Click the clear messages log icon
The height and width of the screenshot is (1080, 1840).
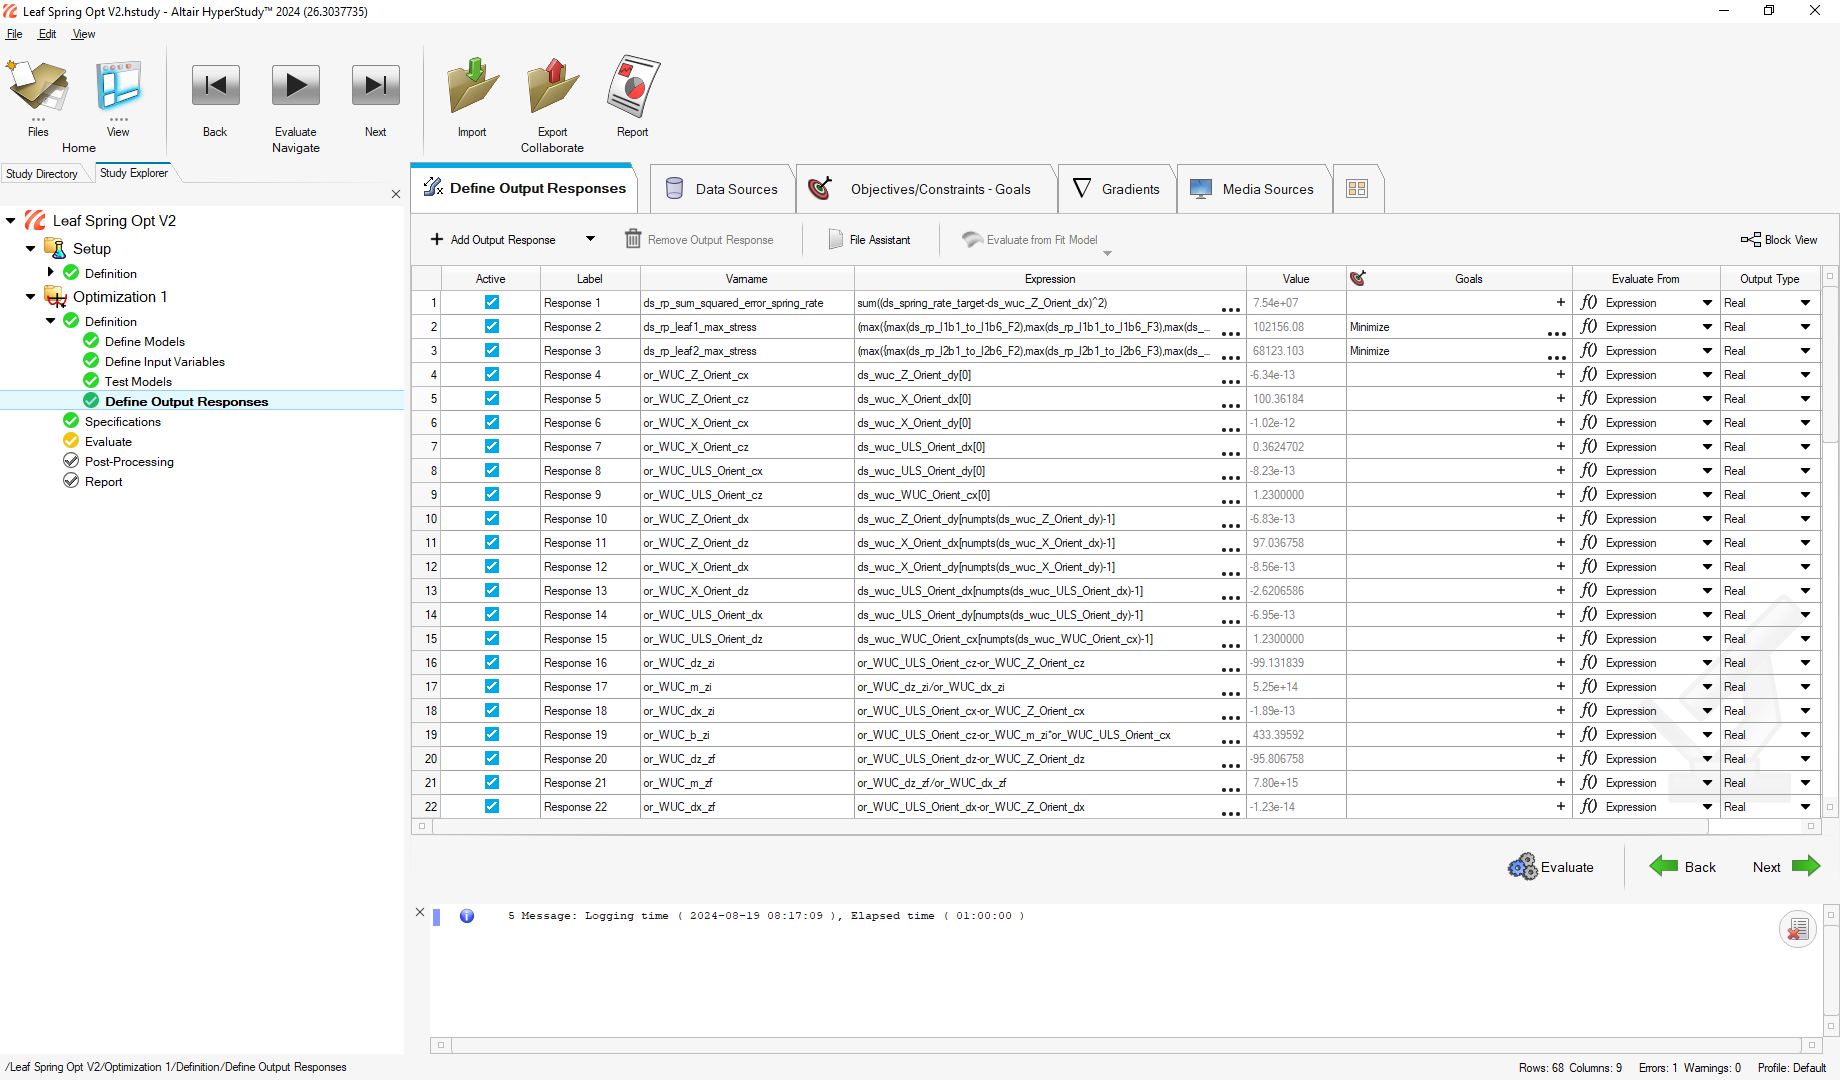click(1798, 930)
